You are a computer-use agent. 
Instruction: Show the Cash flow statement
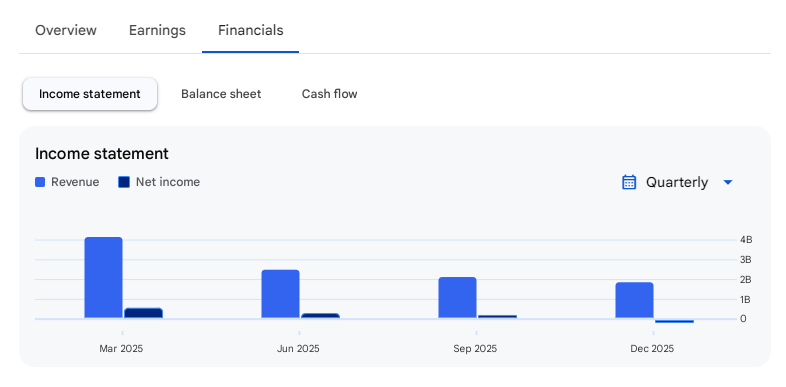pyautogui.click(x=329, y=94)
